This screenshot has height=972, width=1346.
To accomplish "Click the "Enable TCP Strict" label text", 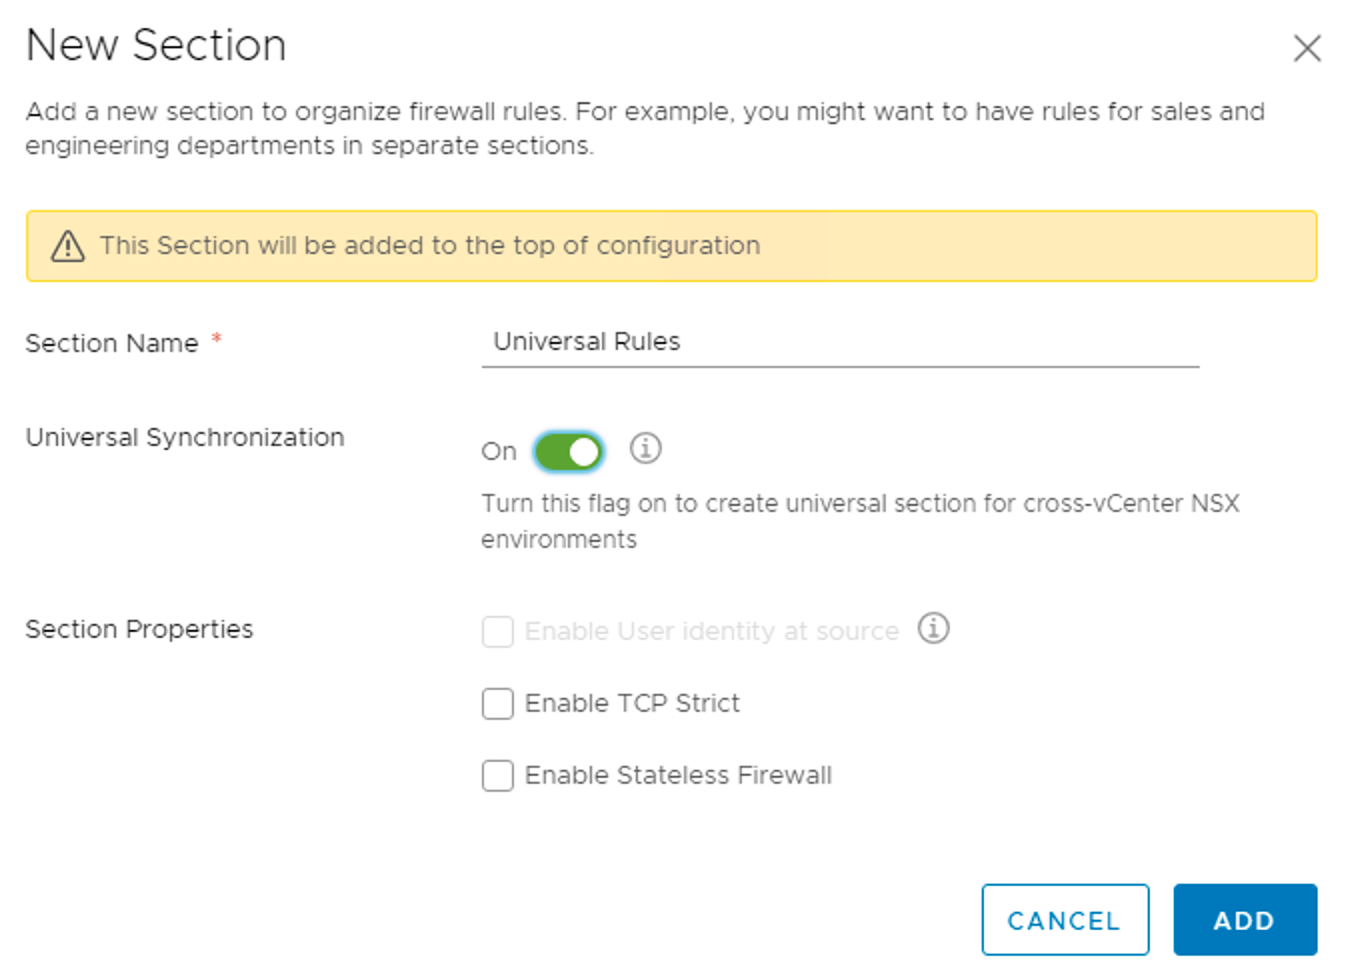I will click(632, 704).
